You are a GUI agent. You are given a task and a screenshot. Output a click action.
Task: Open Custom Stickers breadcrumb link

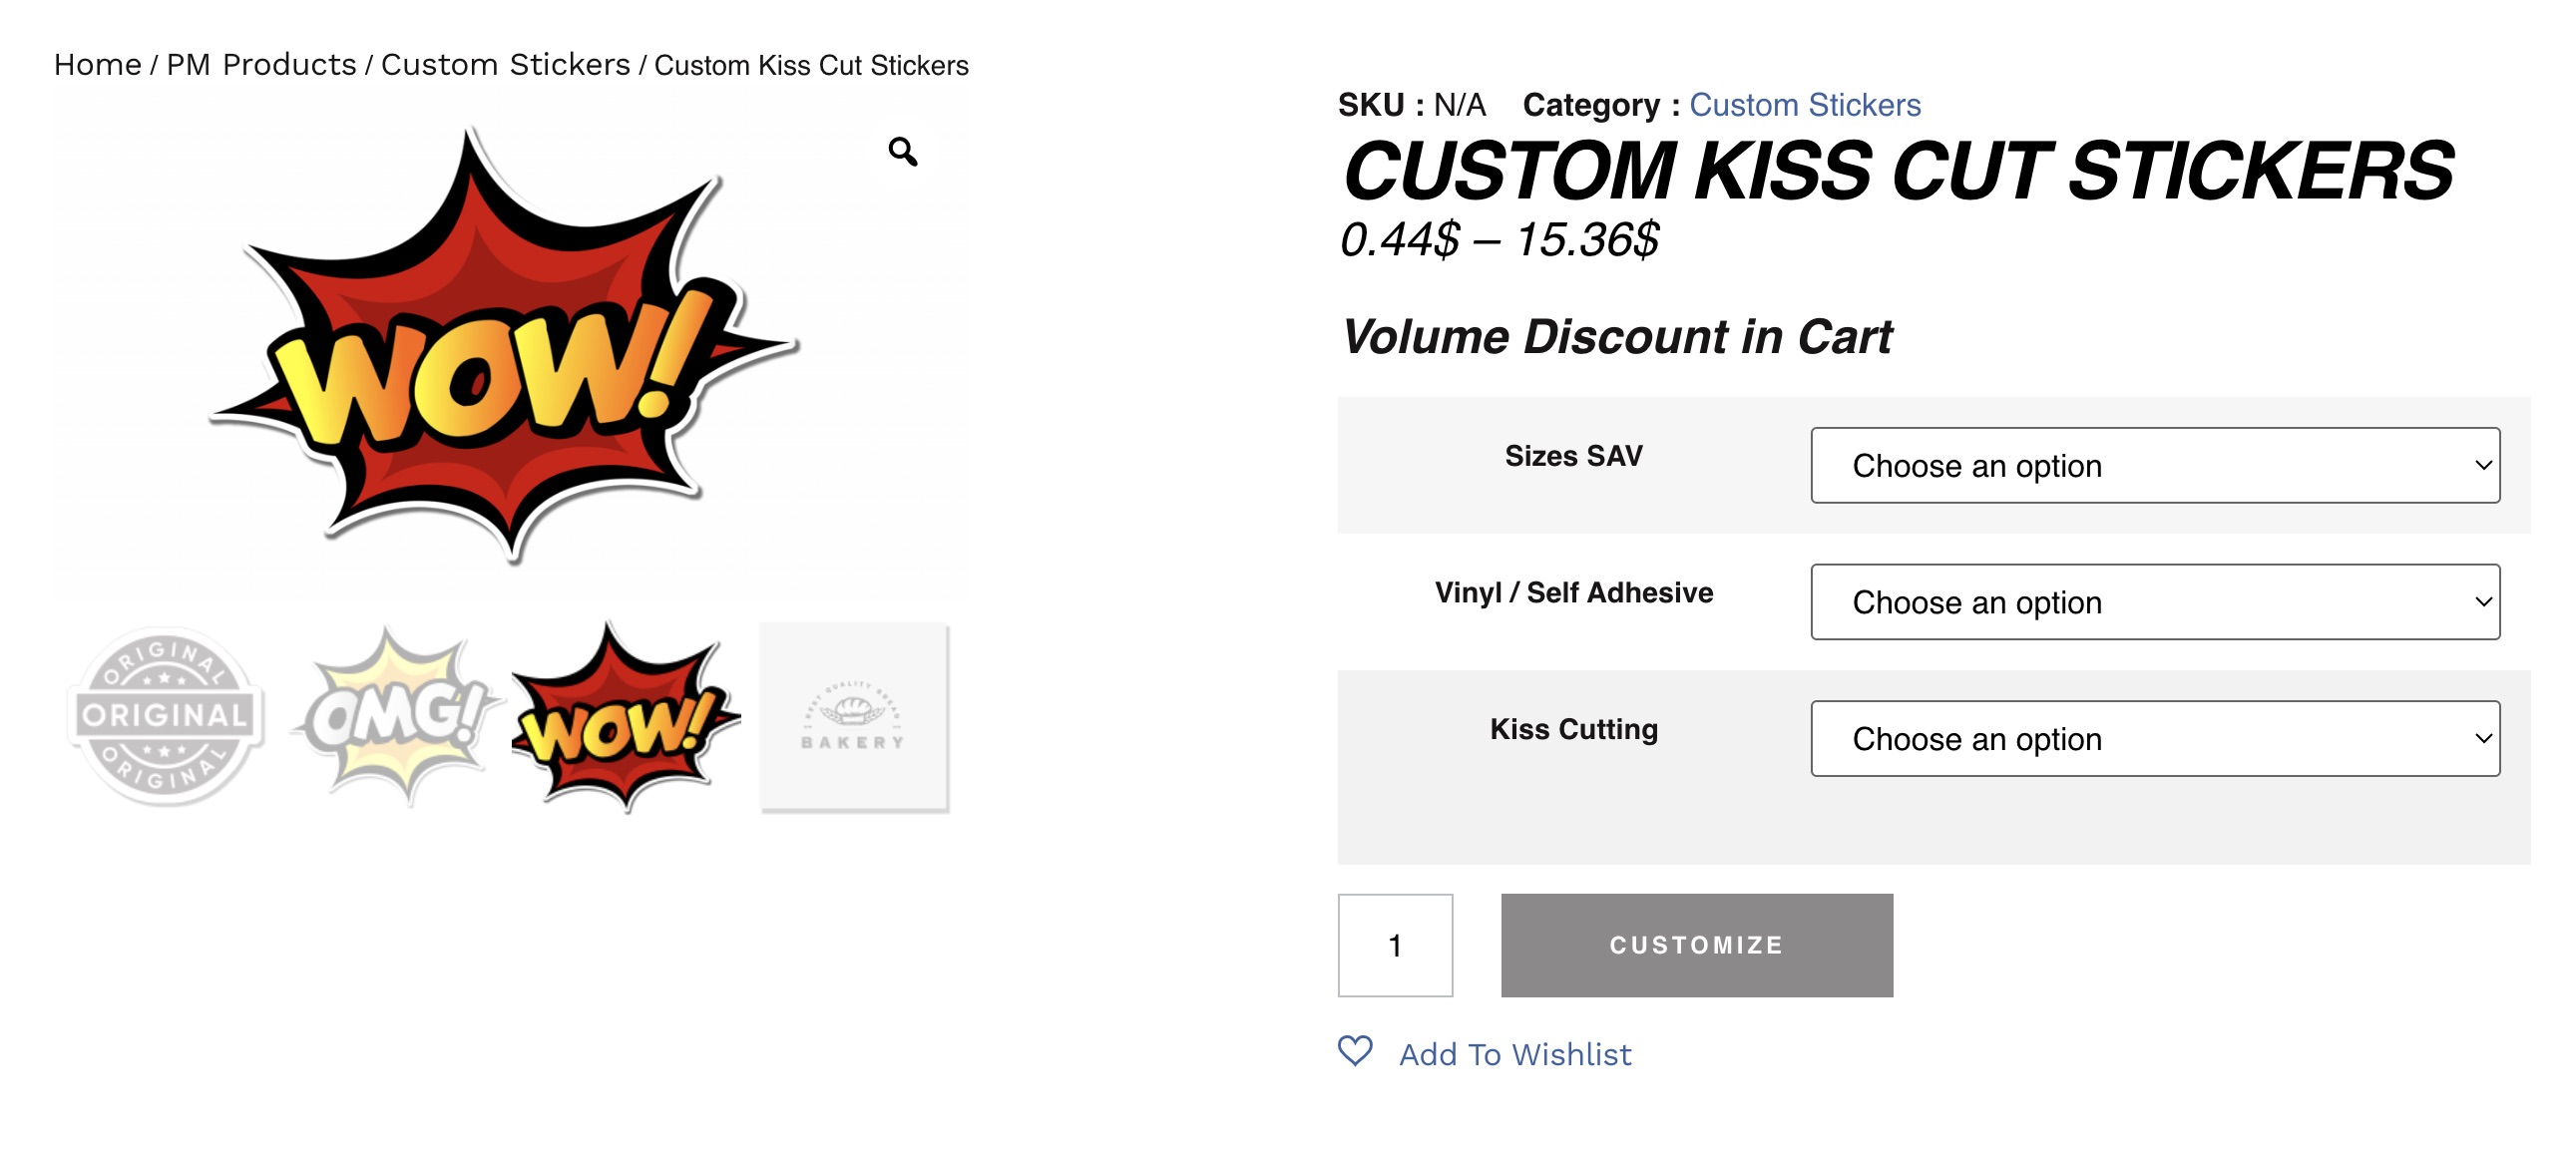point(505,65)
